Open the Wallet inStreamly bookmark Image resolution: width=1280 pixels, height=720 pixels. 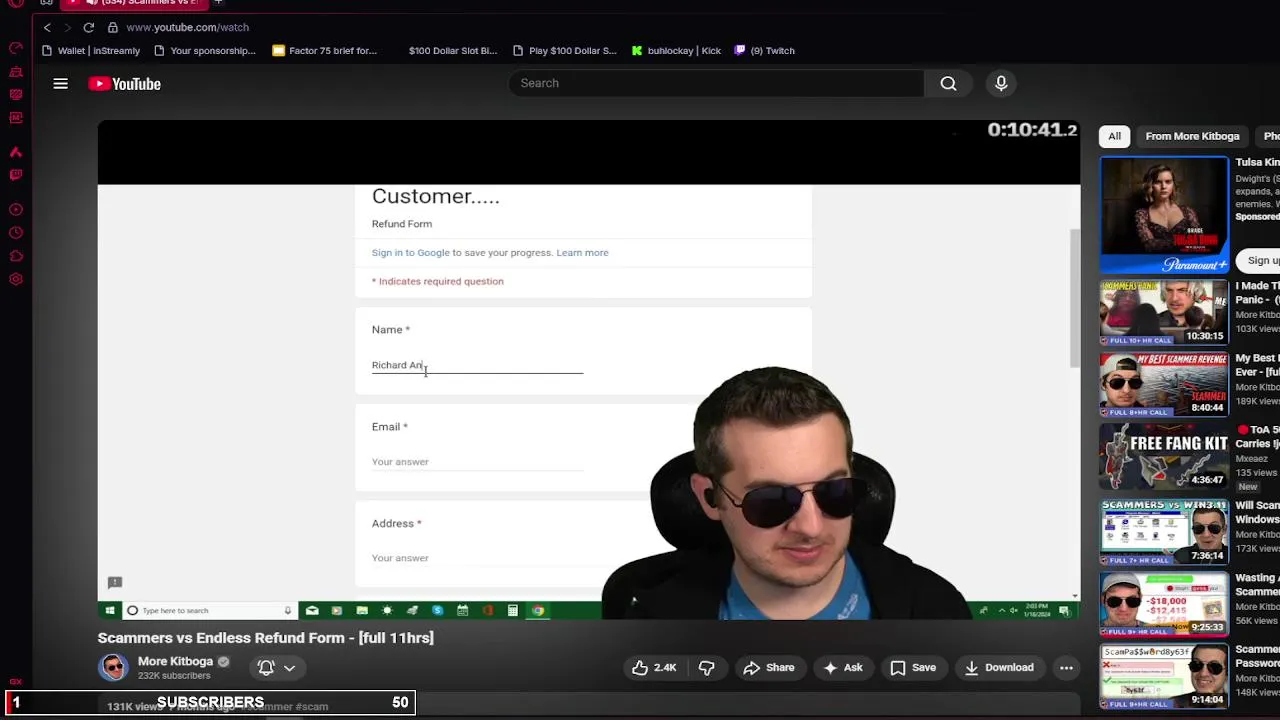coord(90,50)
